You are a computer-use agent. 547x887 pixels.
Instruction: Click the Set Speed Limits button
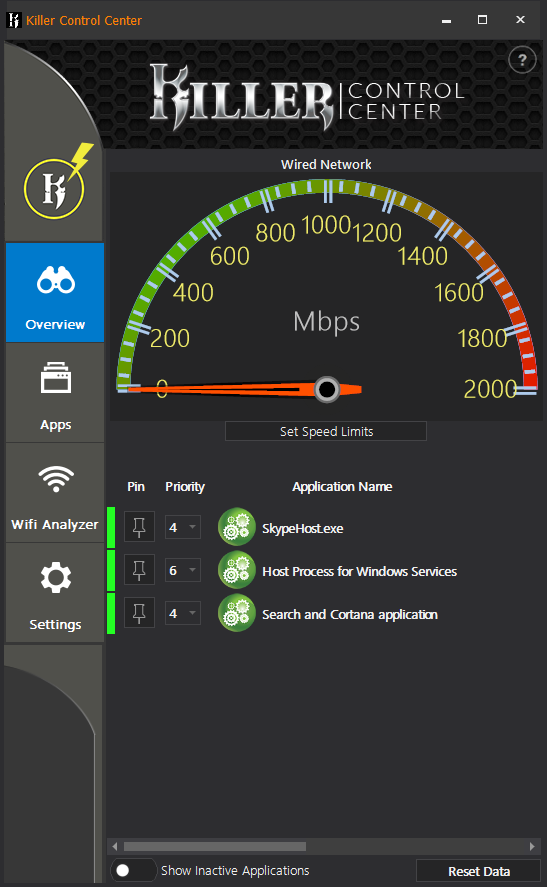326,431
